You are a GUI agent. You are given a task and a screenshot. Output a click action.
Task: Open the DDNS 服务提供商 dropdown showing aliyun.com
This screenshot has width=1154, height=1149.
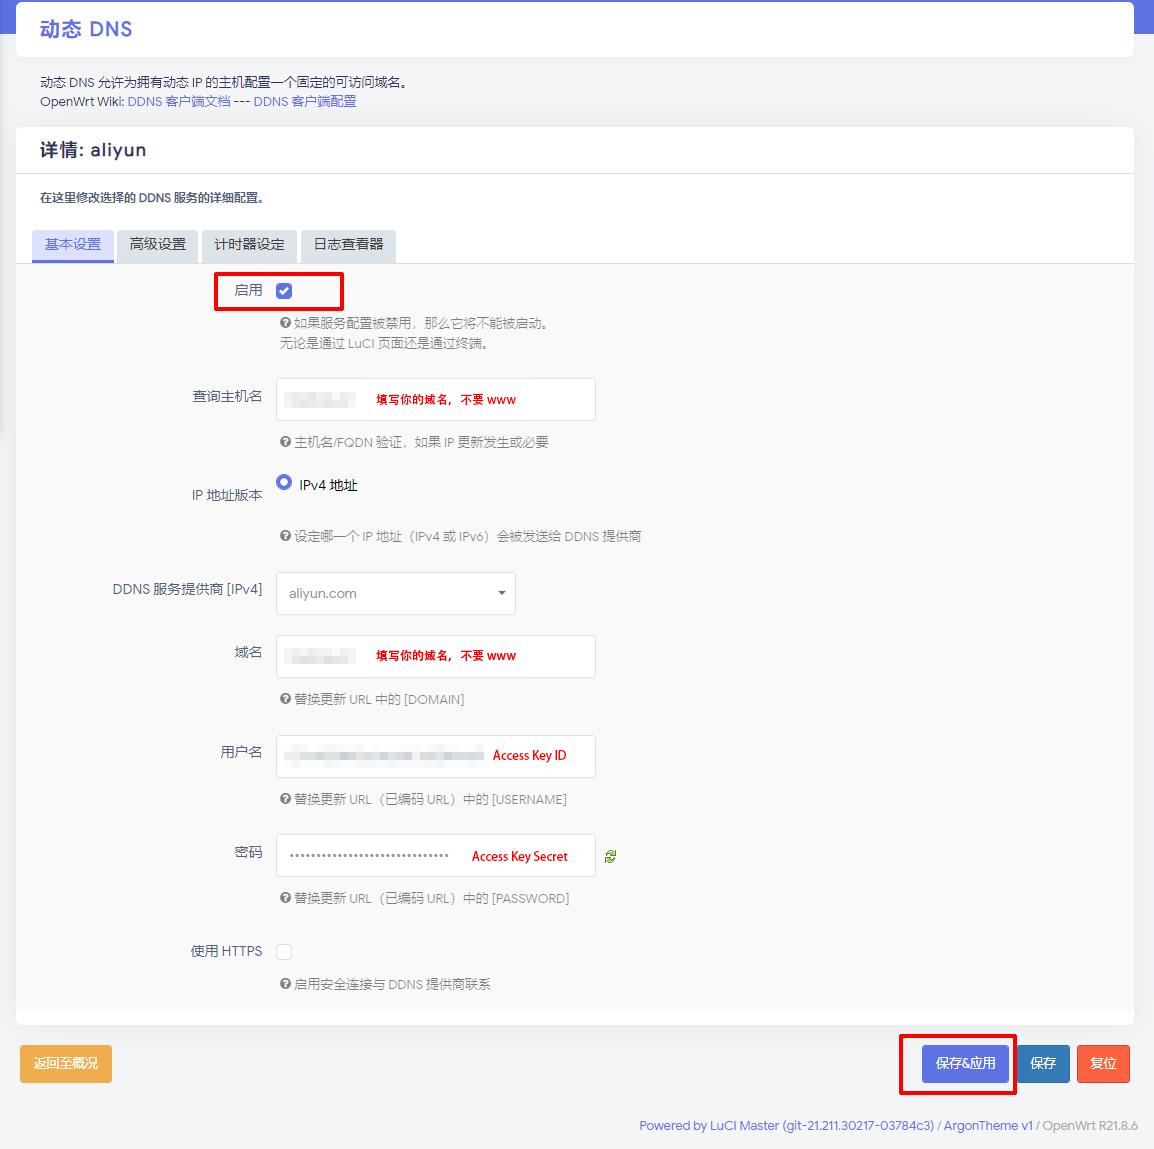(395, 593)
